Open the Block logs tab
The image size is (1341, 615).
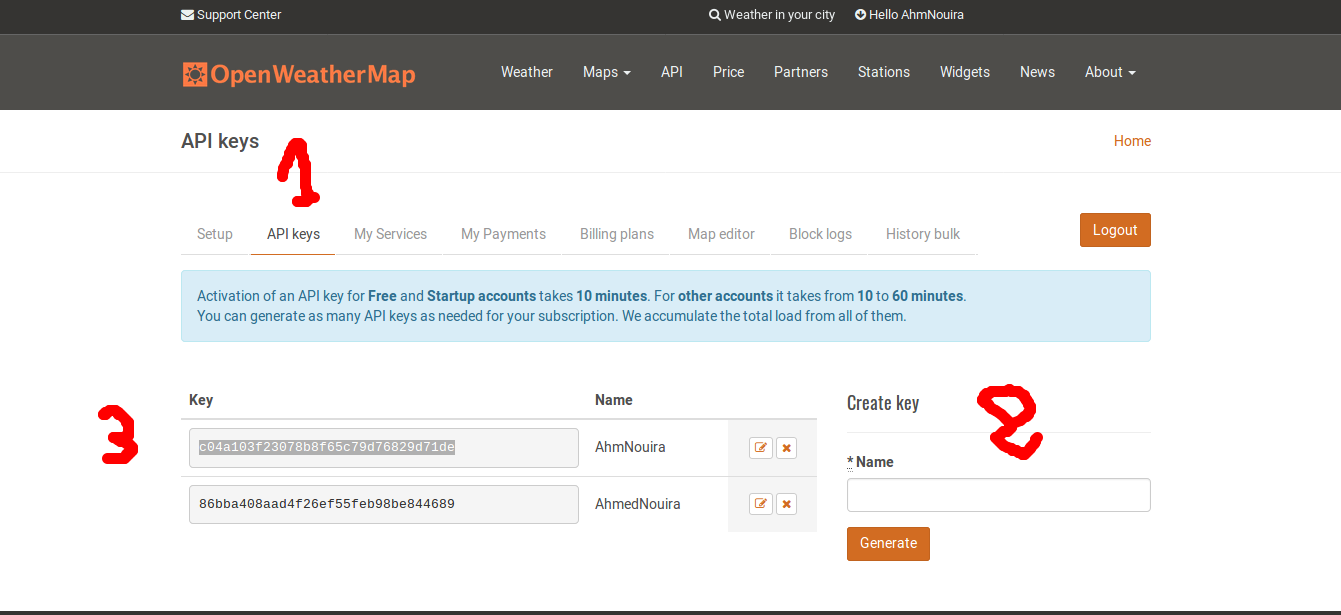[820, 234]
